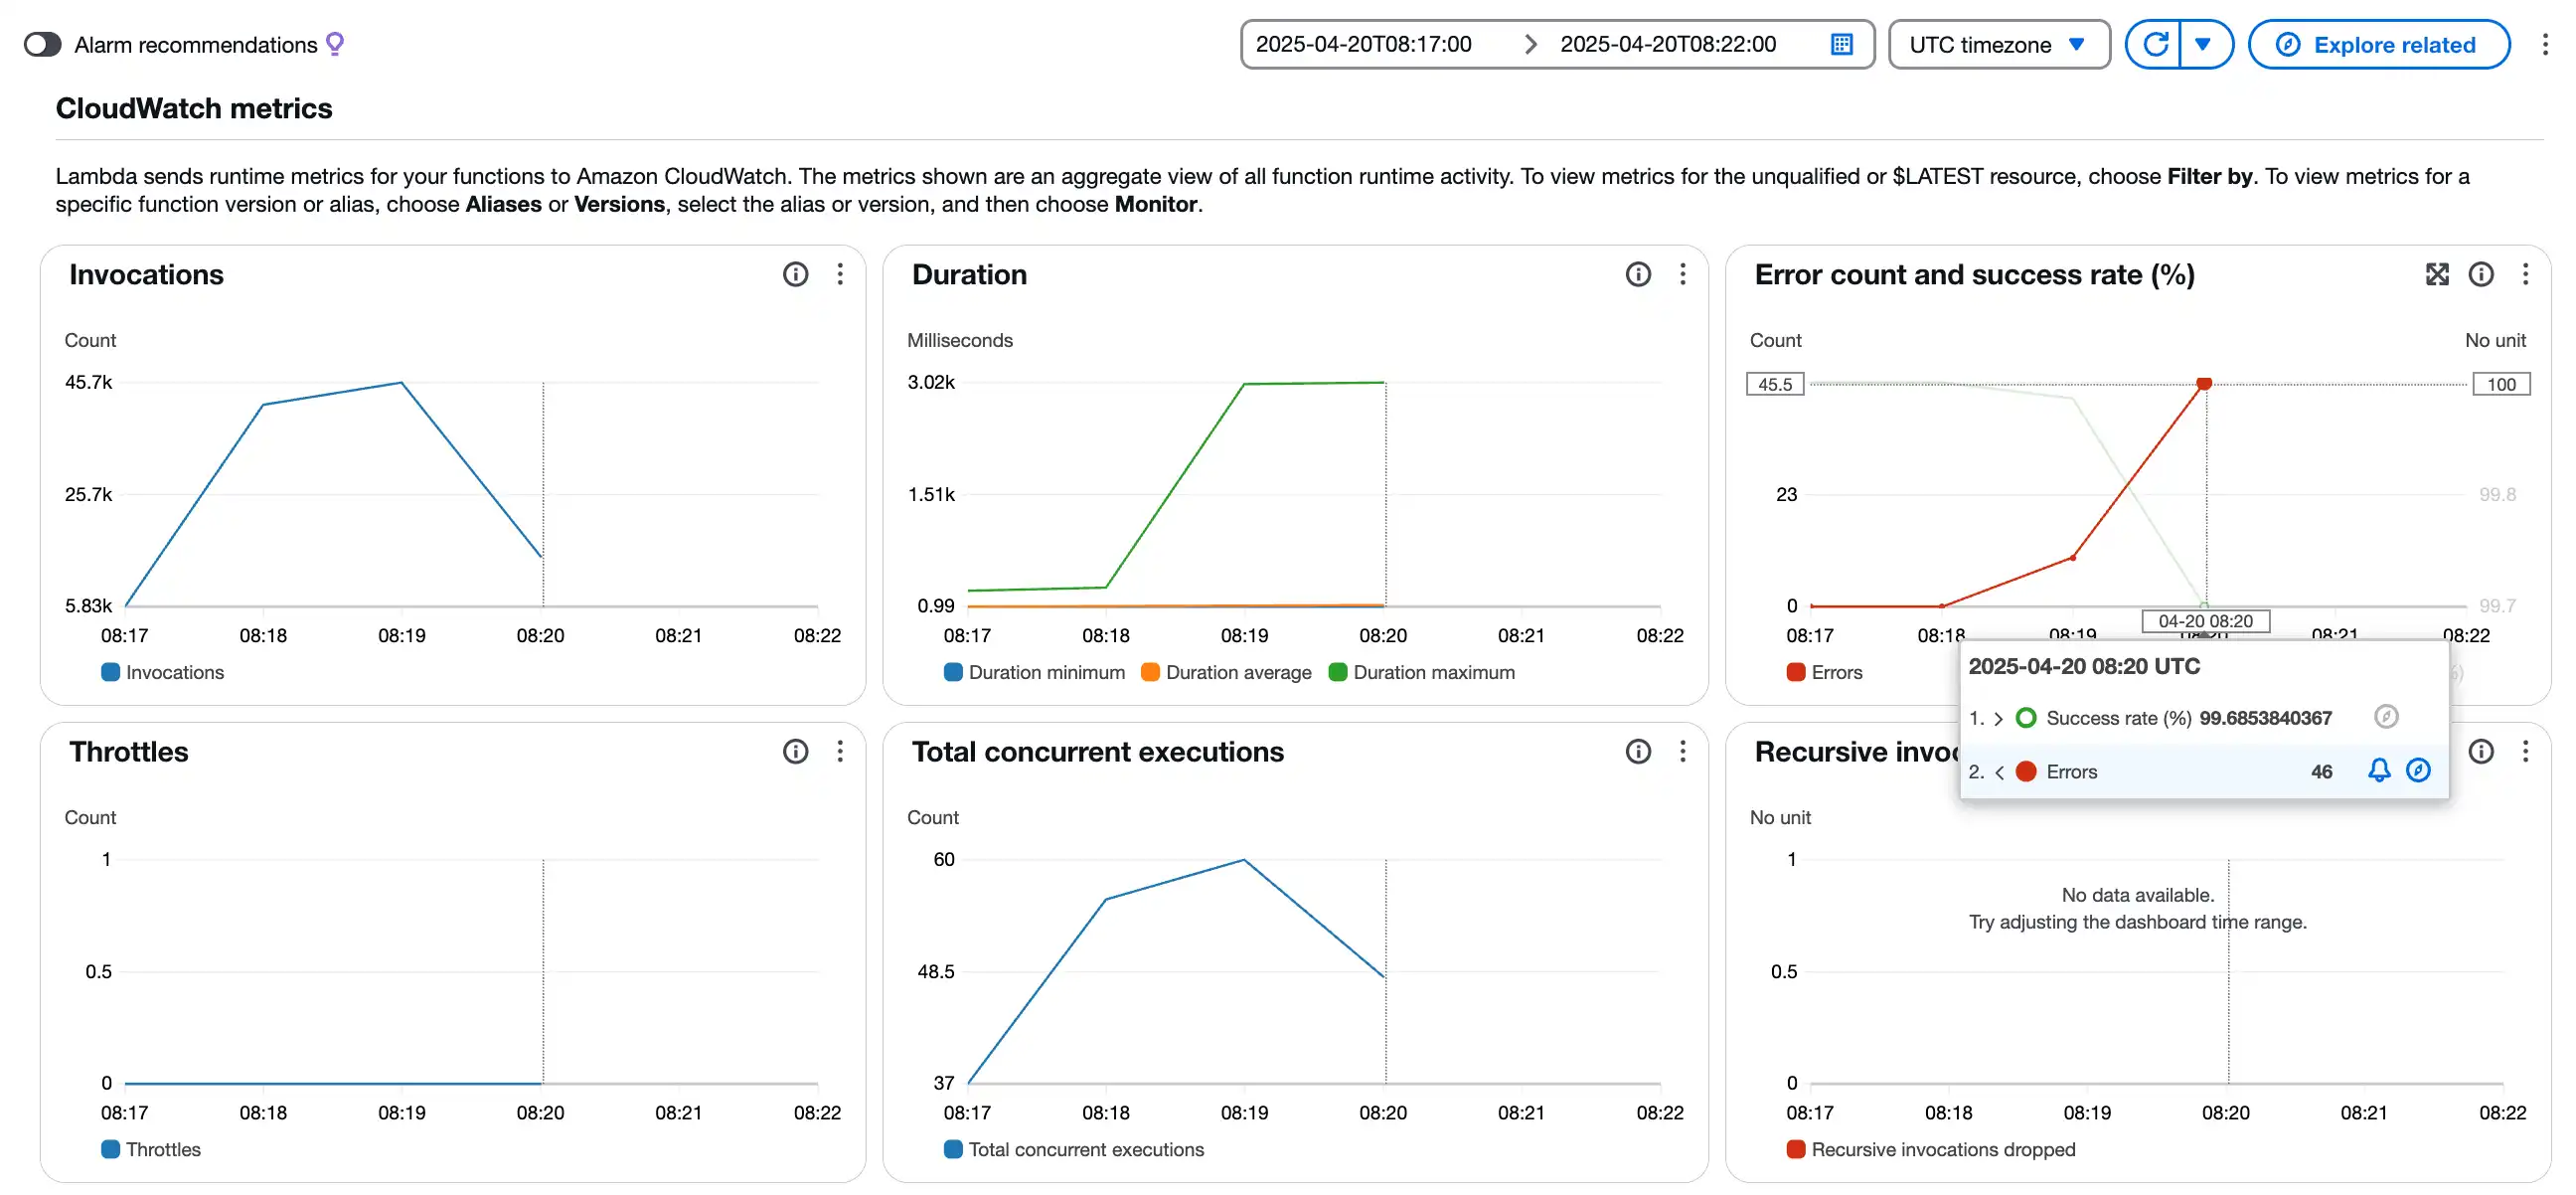Collapse the Errors tooltip row chevron
The image size is (2576, 1195).
click(1999, 773)
